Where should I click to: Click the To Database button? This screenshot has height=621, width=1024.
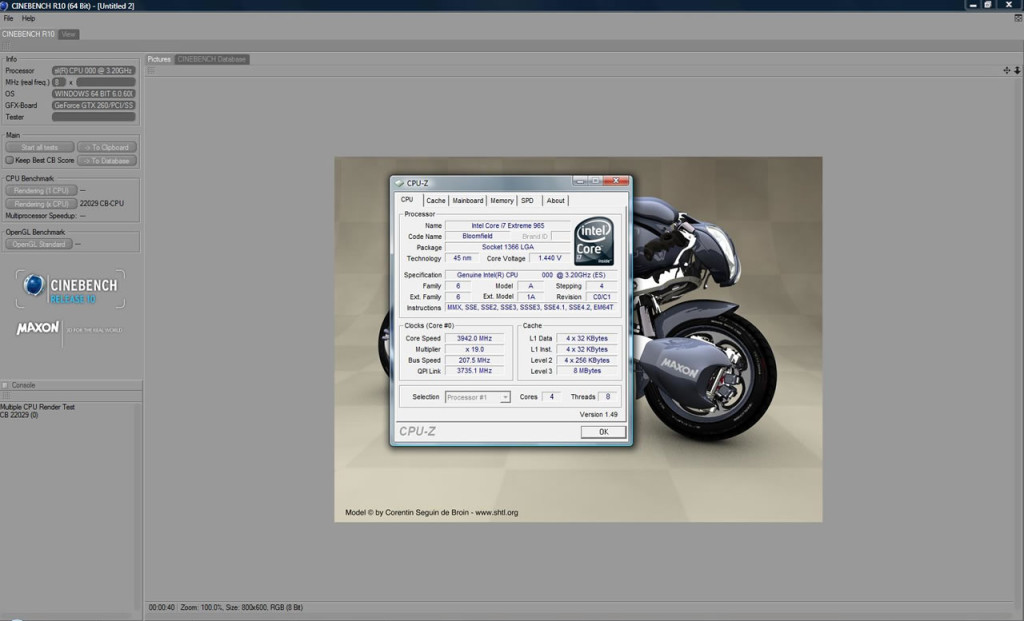[x=108, y=161]
